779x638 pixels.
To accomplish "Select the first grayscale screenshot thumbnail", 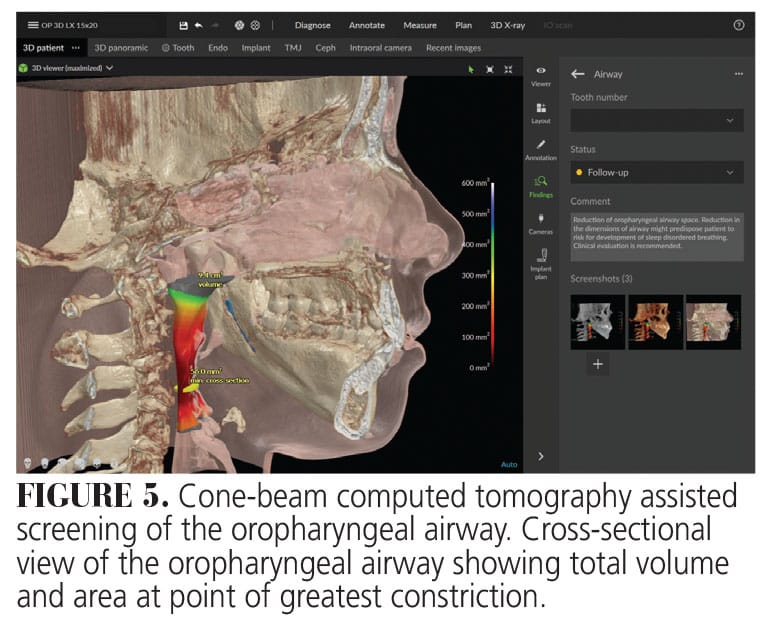I will coord(597,321).
